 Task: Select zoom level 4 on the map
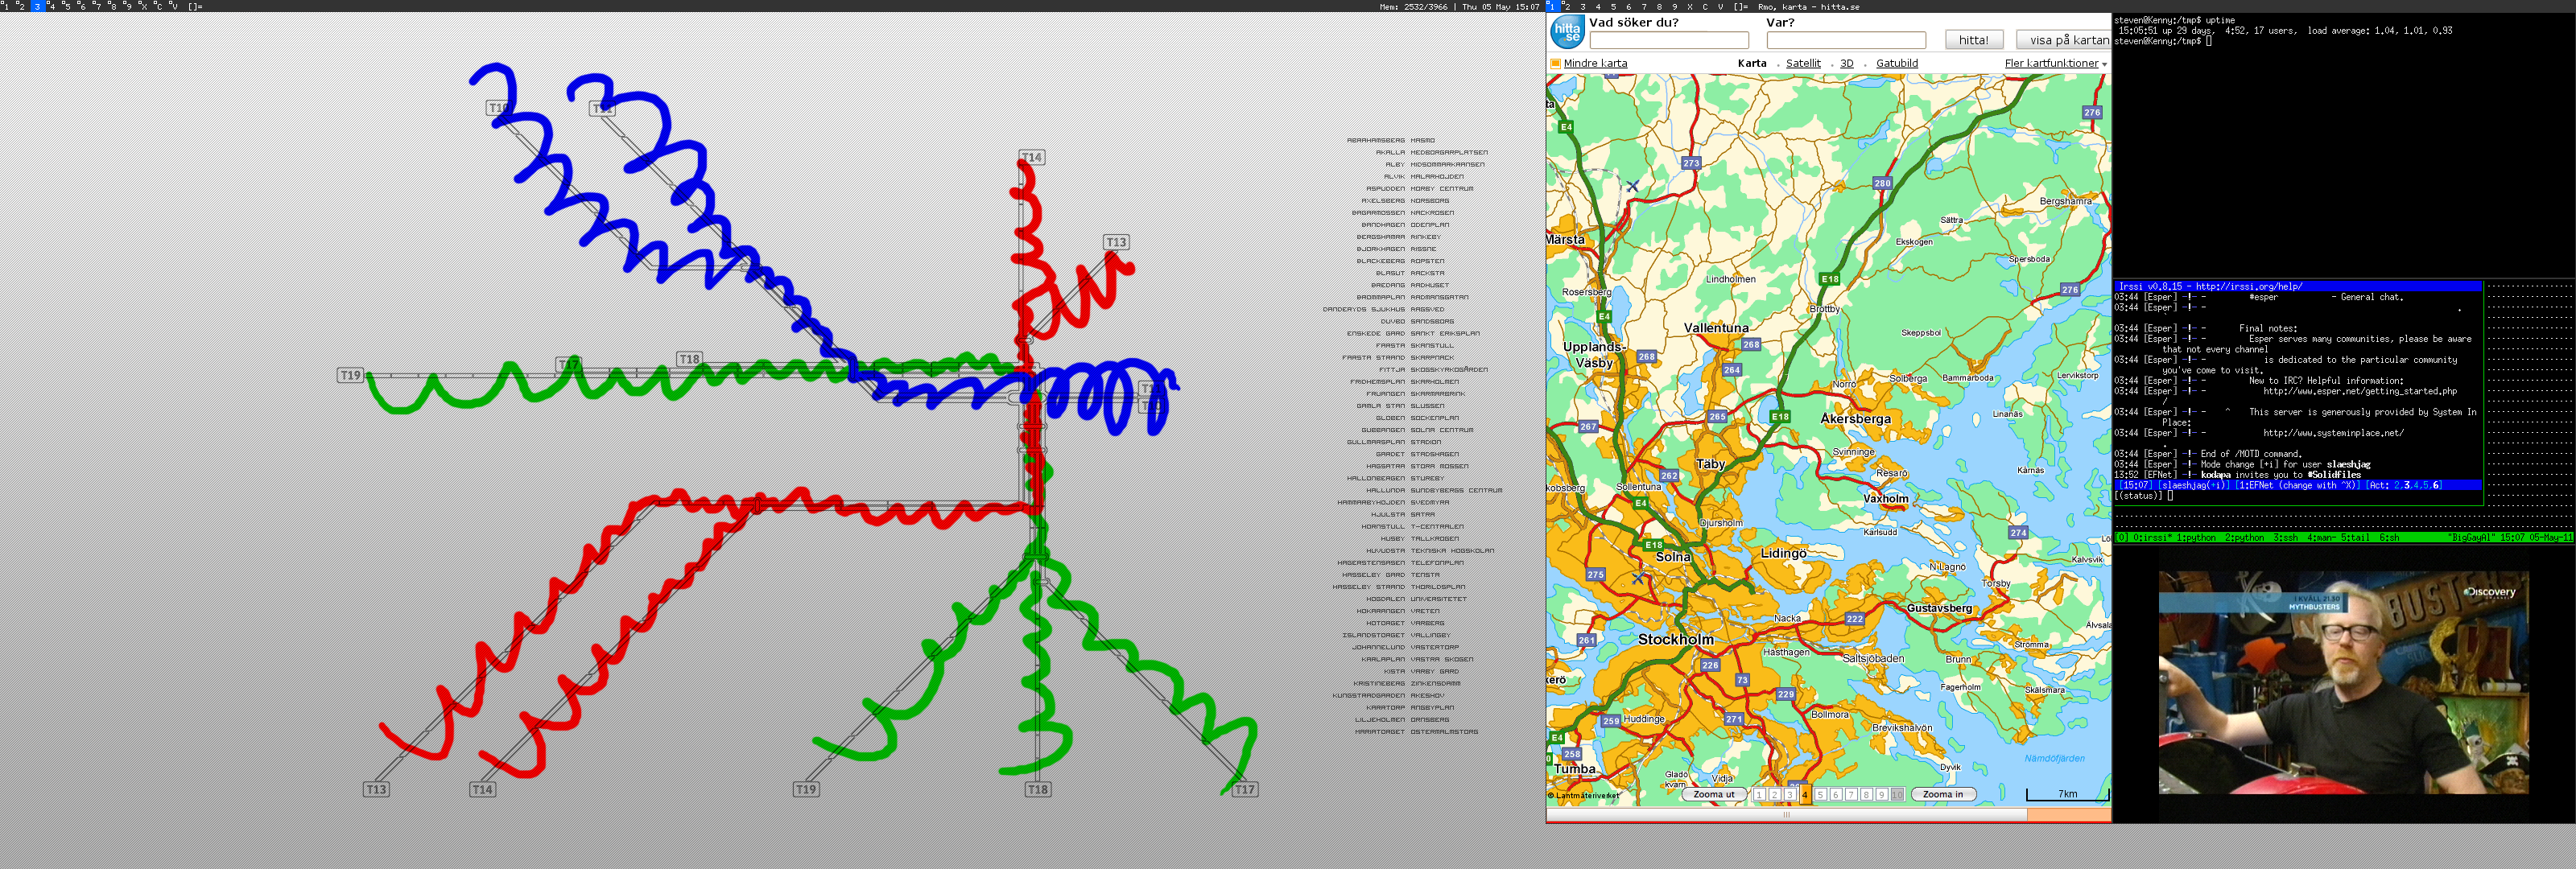(1805, 795)
